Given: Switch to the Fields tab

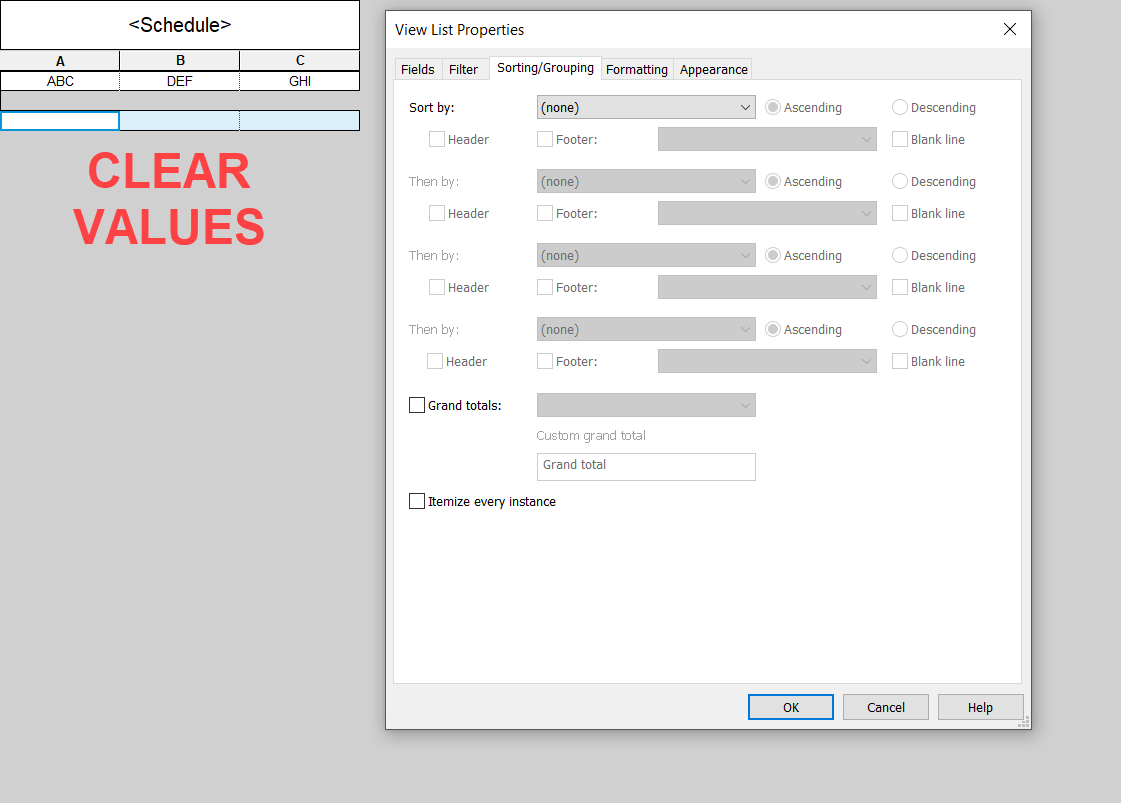Looking at the screenshot, I should click(x=417, y=69).
